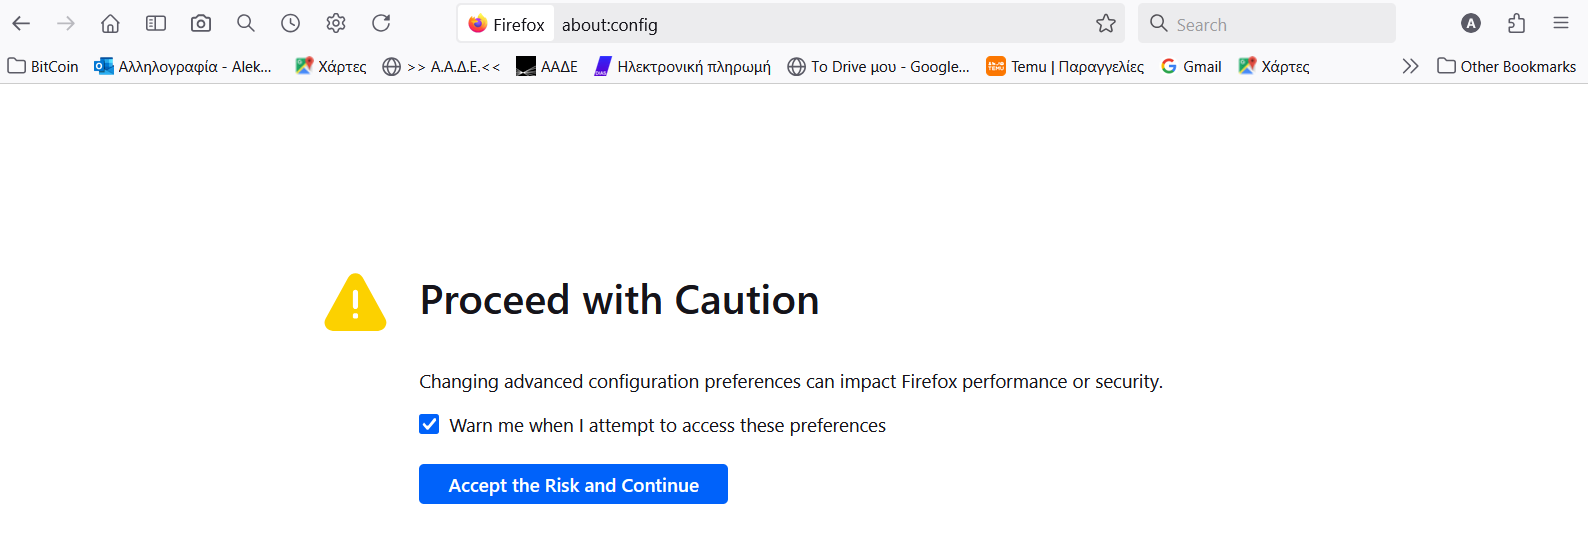Open the Extensions puzzle icon

pos(1516,23)
